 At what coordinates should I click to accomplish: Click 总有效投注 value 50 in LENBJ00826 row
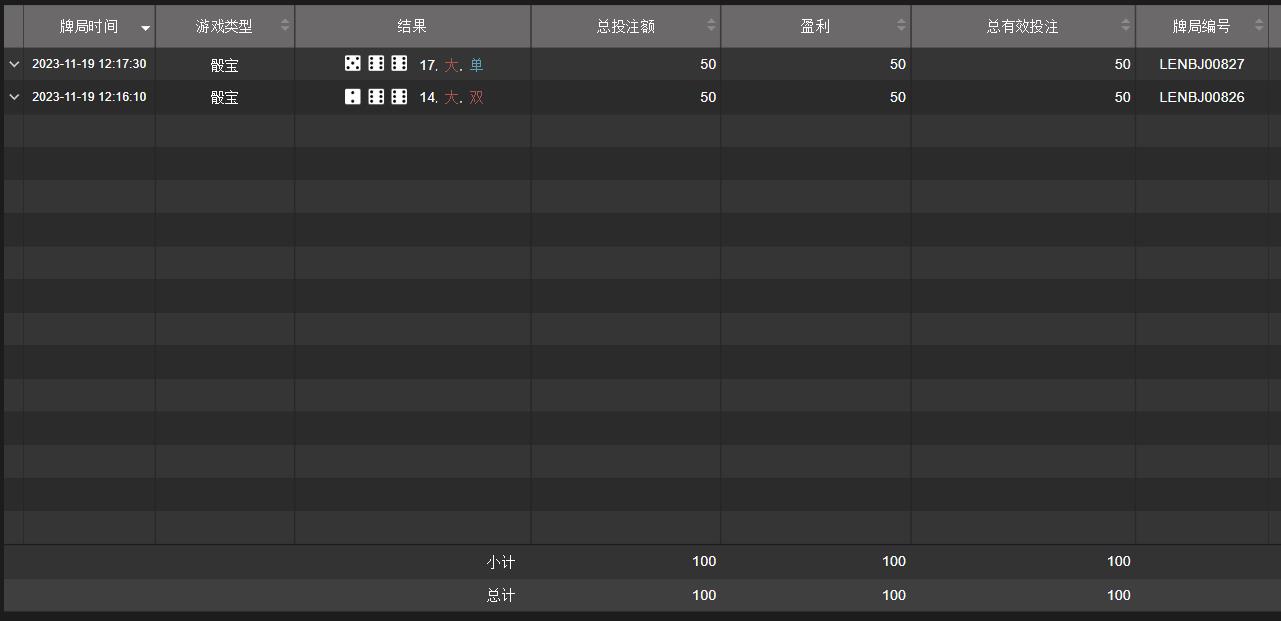point(1123,97)
